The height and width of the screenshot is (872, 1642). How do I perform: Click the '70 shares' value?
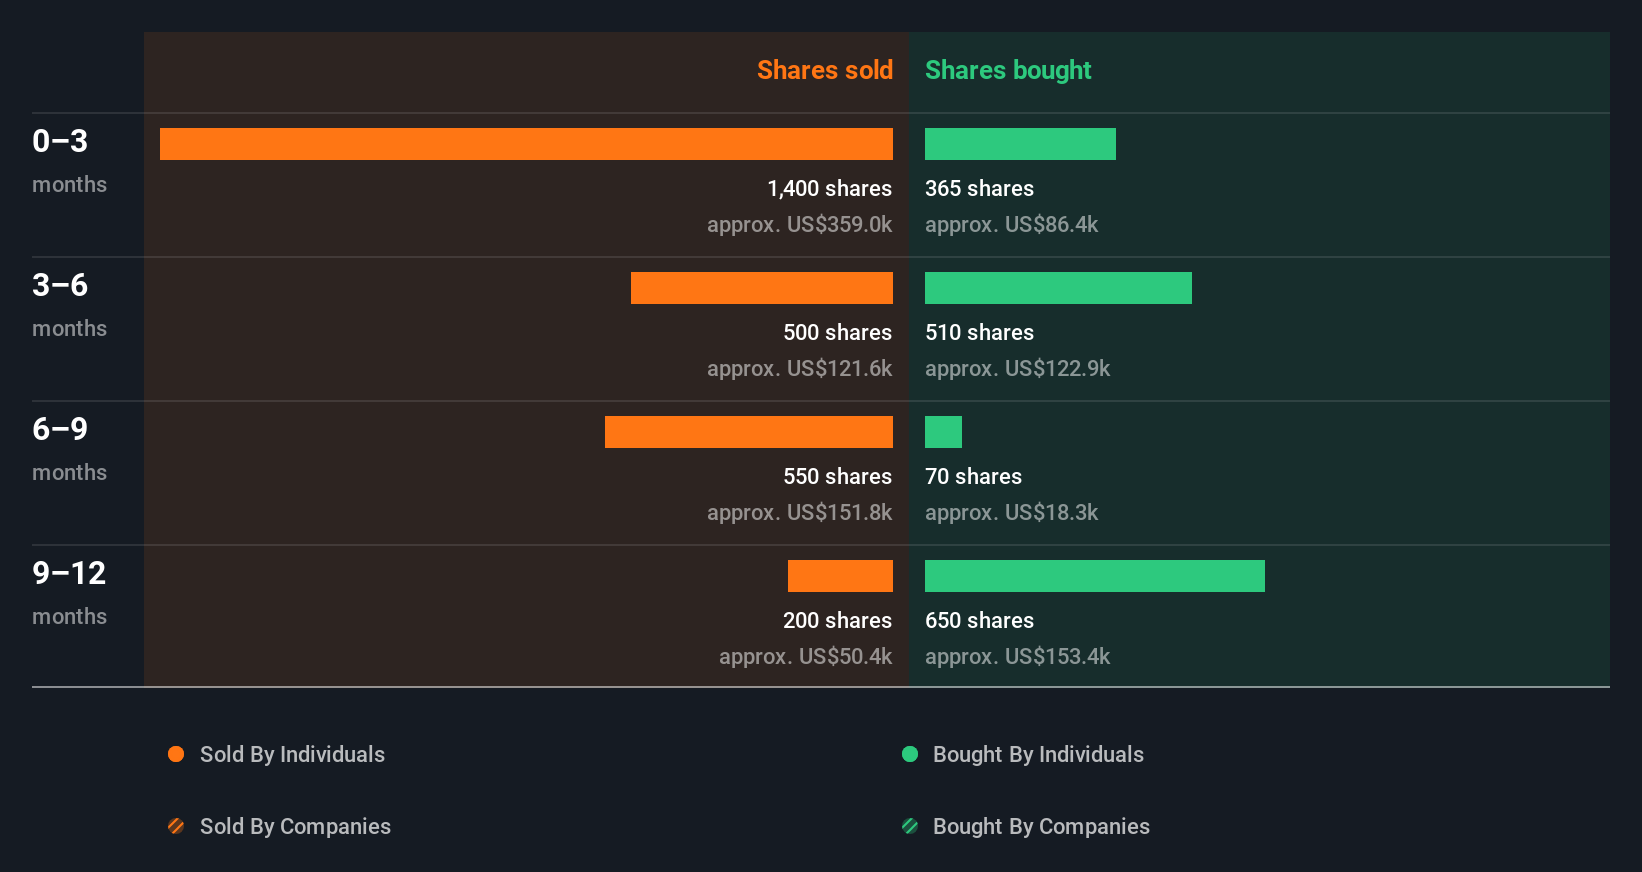coord(973,477)
